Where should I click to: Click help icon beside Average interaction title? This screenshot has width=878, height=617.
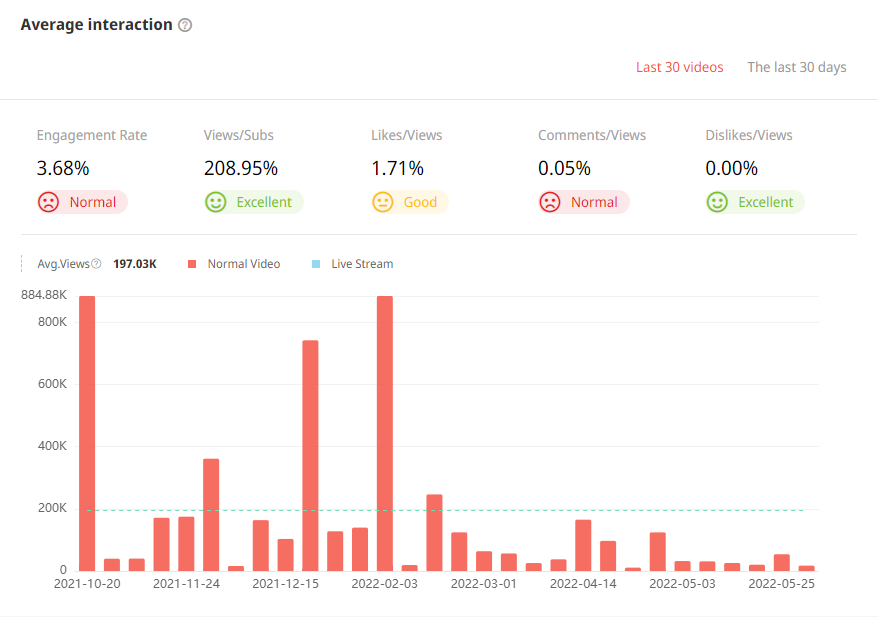pos(185,25)
